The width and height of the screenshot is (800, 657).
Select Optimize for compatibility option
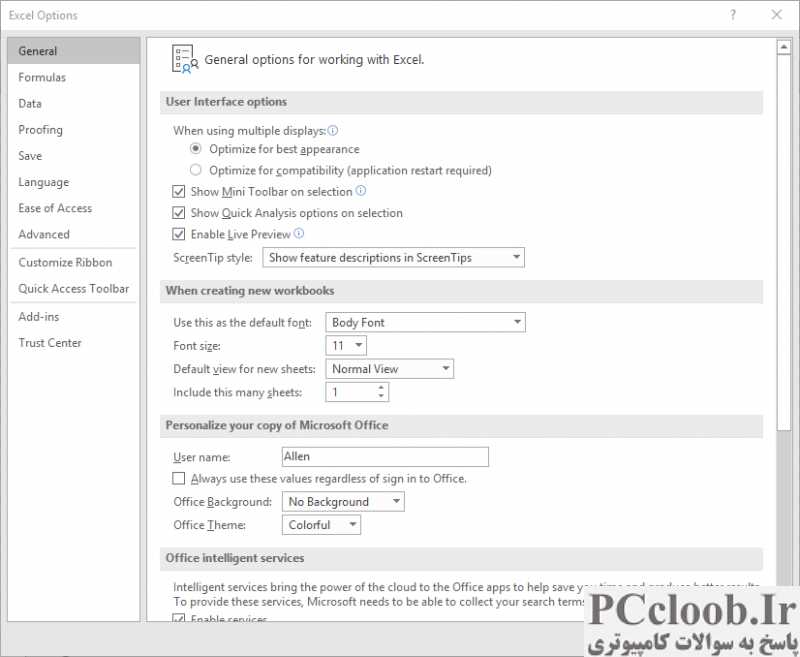(195, 170)
